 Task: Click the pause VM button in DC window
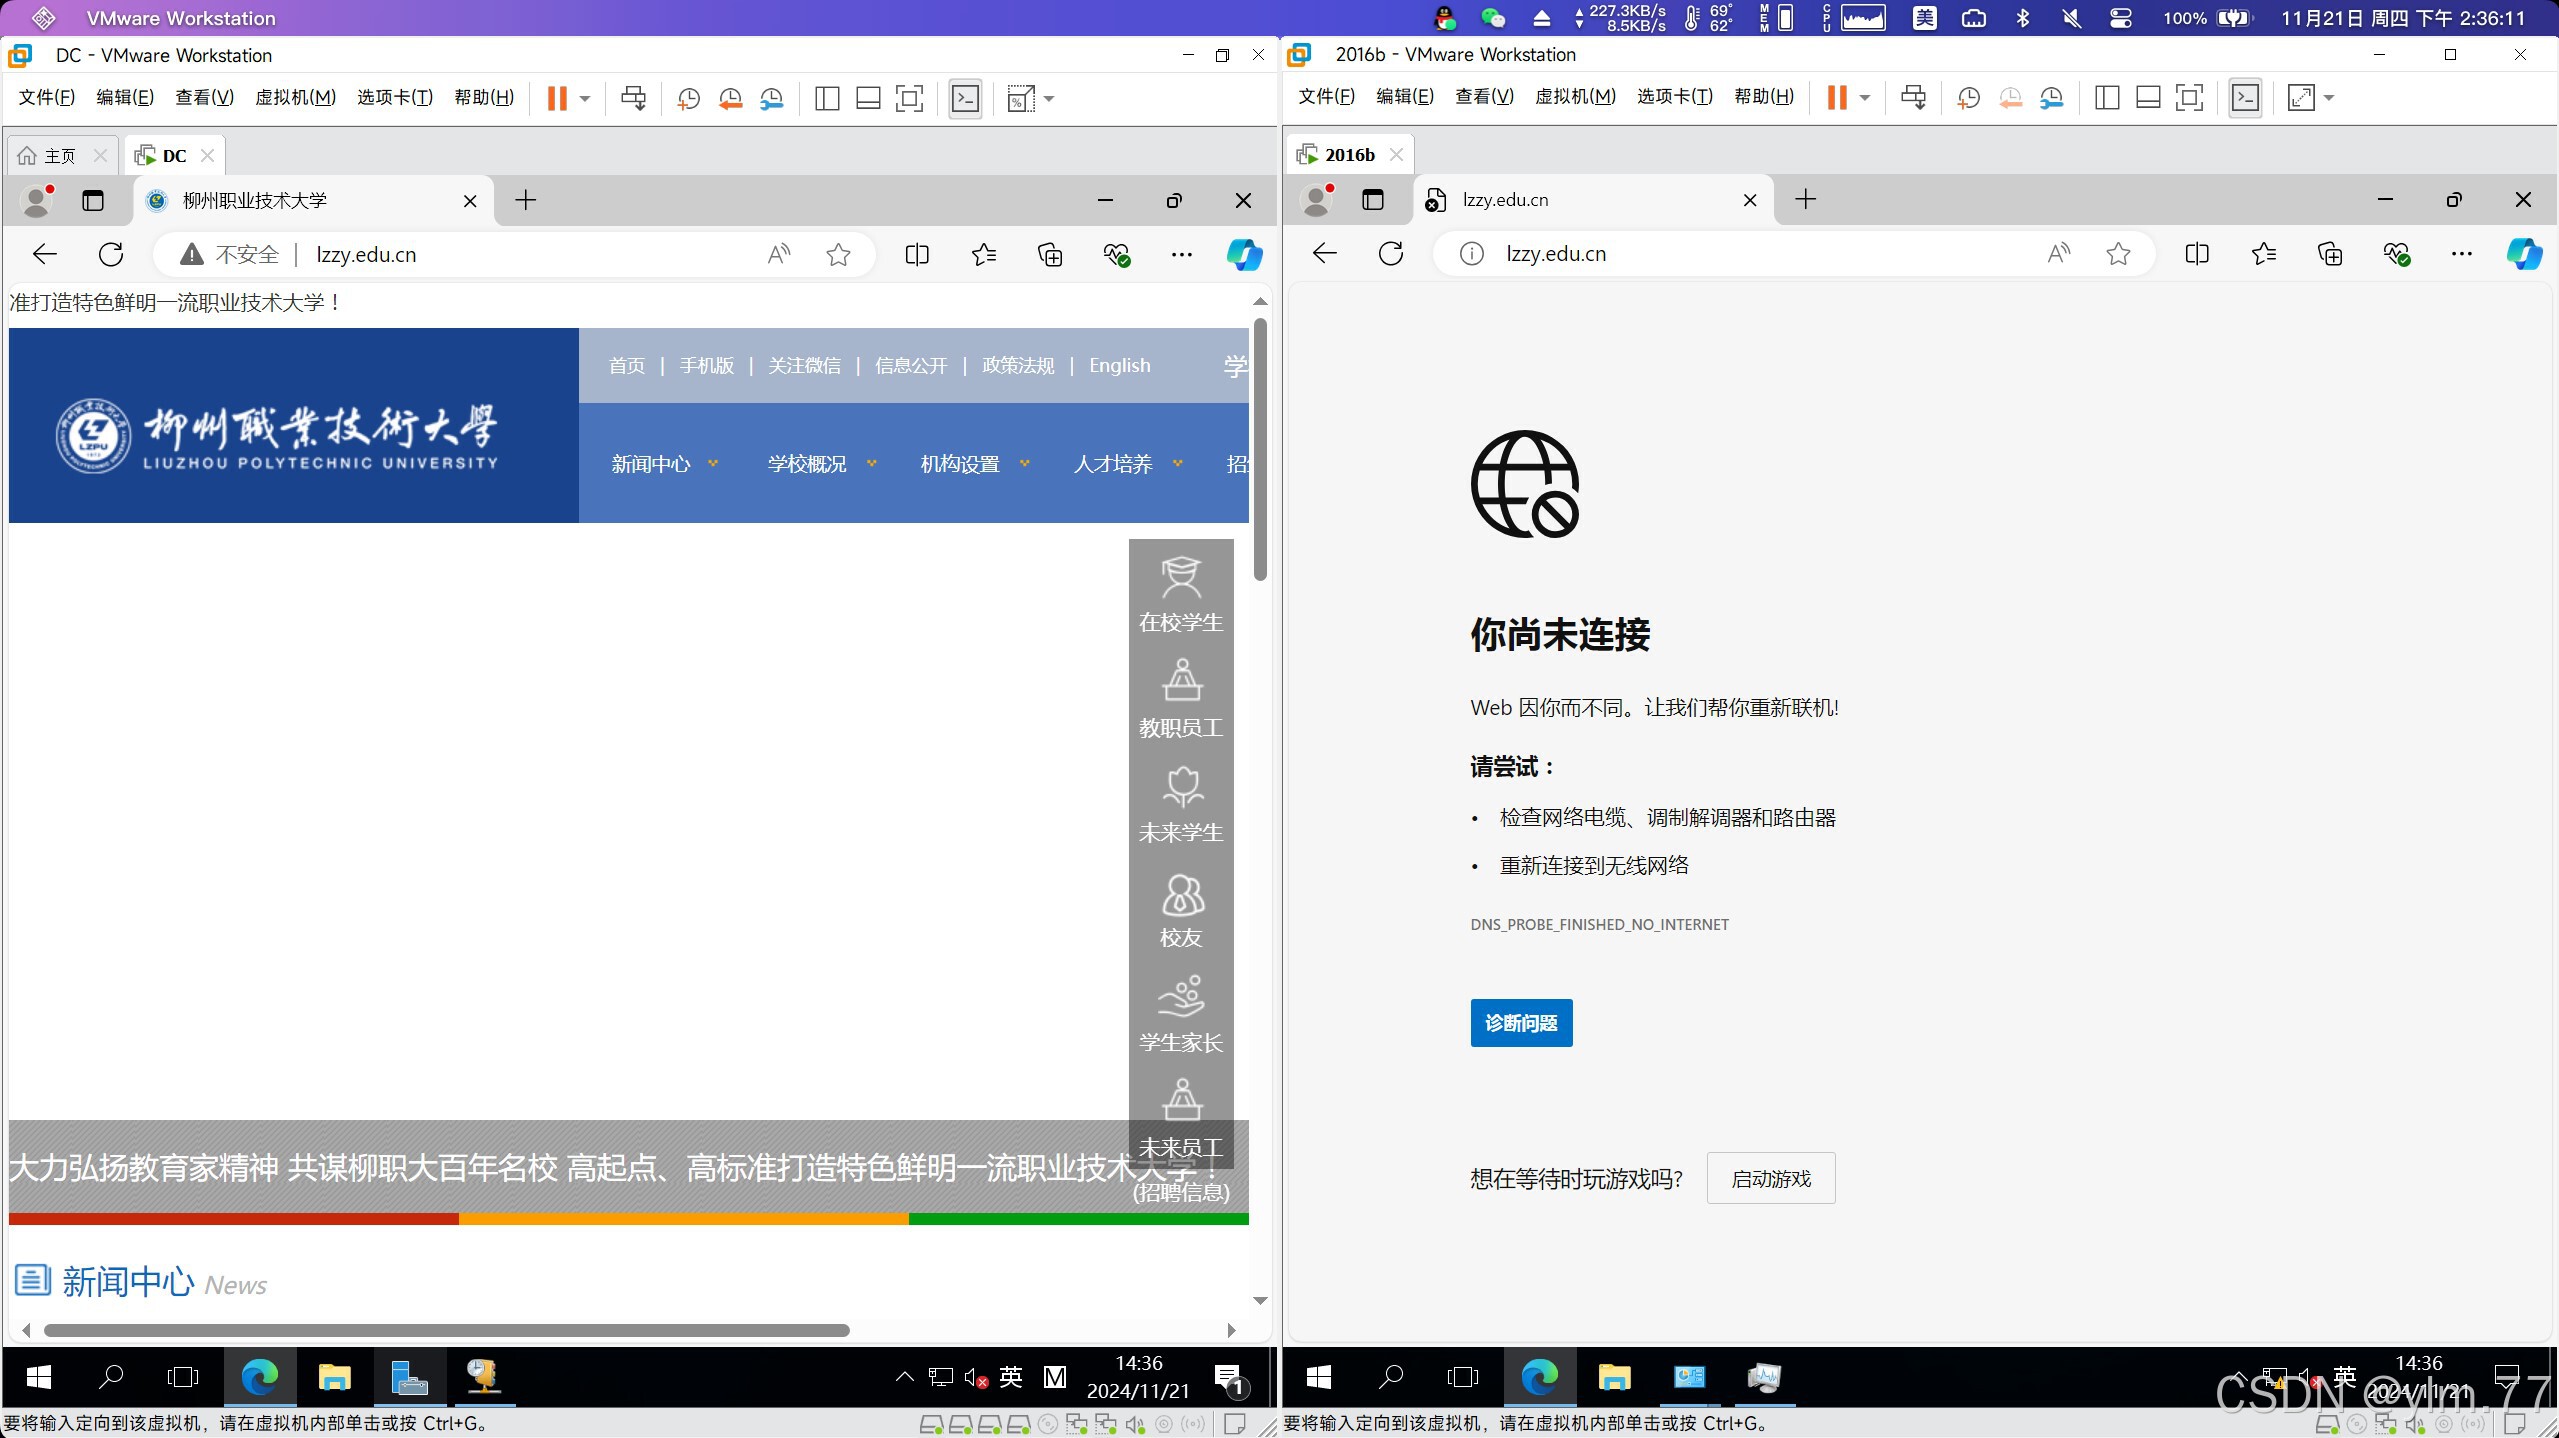click(557, 98)
